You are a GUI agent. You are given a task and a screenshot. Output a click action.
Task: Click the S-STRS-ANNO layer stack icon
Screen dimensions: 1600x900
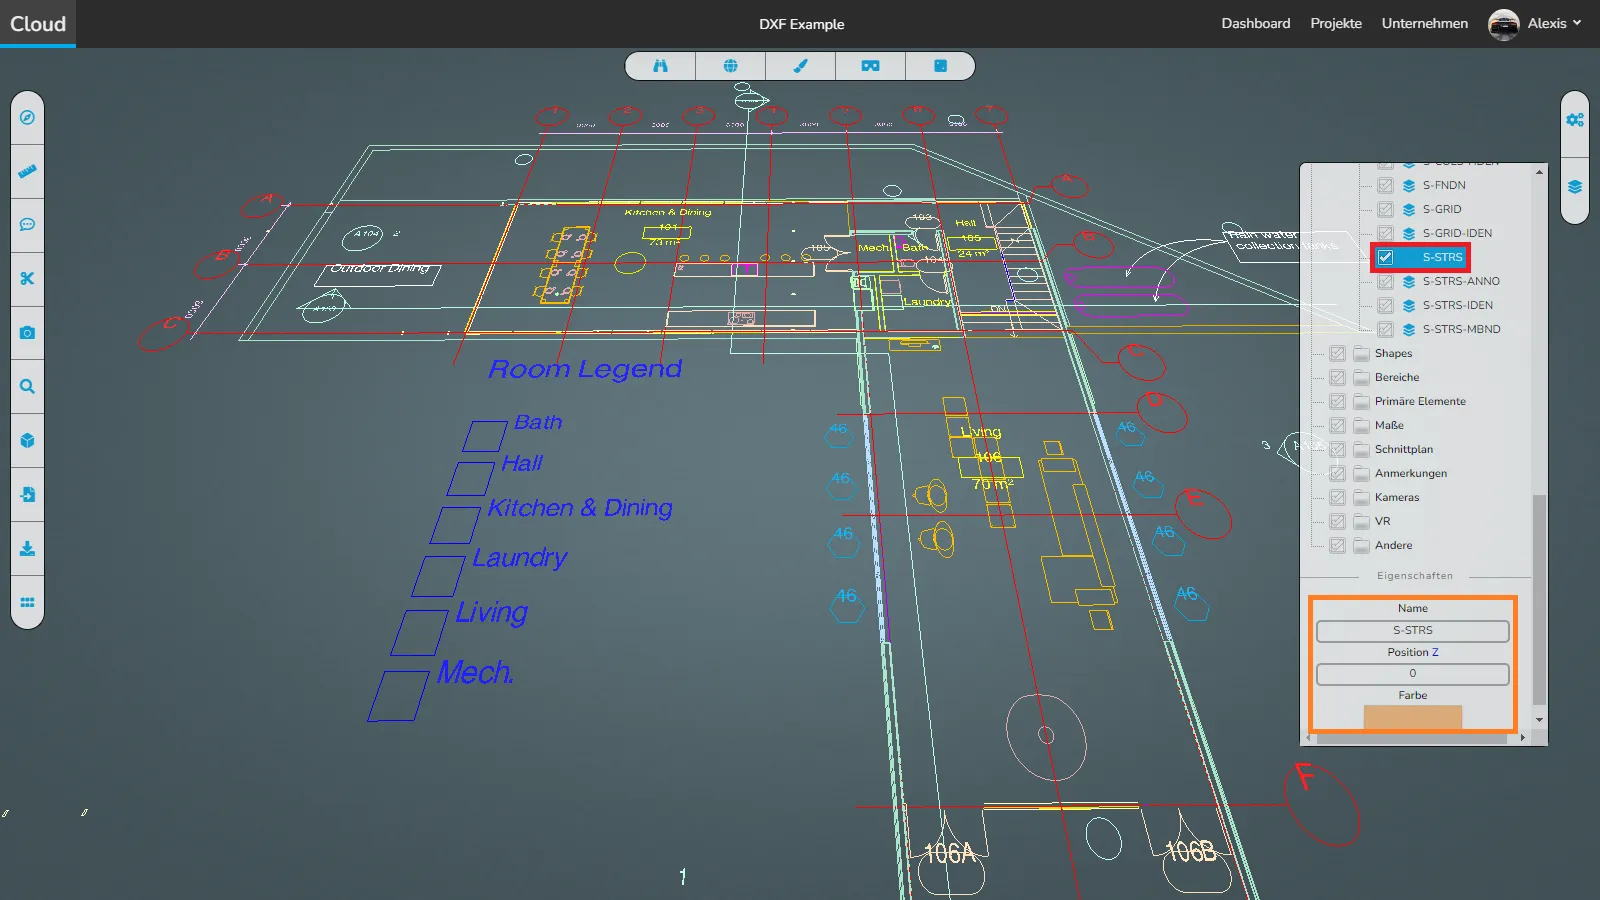[1409, 281]
